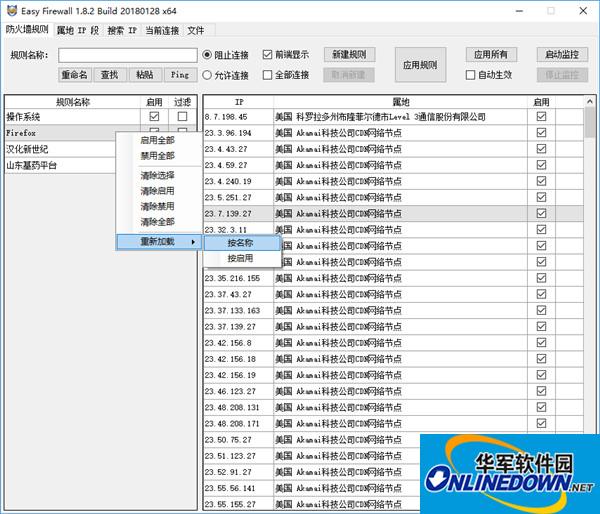Click the 新建规则 button
Viewport: 600px width, 514px height.
pyautogui.click(x=349, y=55)
